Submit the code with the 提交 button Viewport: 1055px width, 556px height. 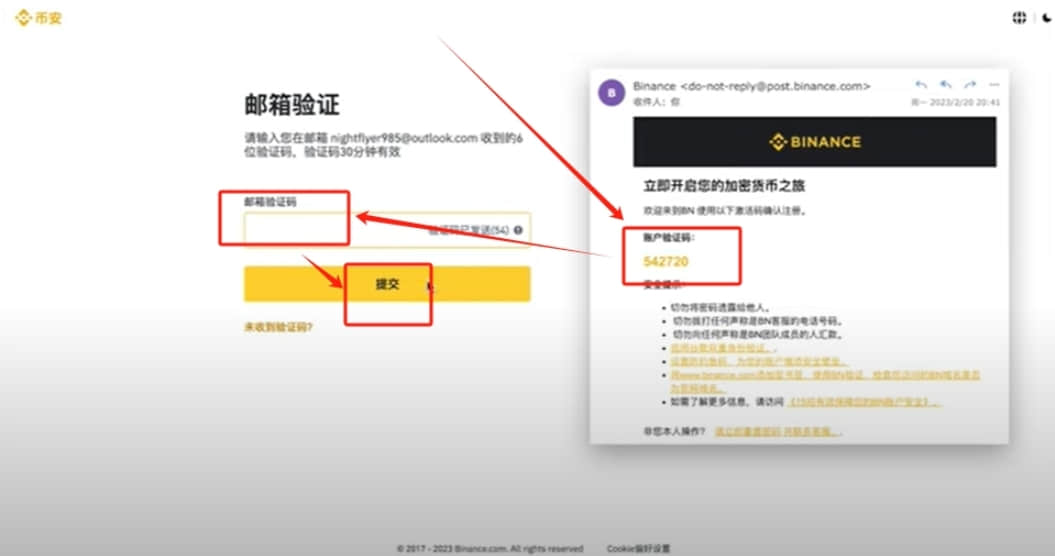tap(387, 284)
